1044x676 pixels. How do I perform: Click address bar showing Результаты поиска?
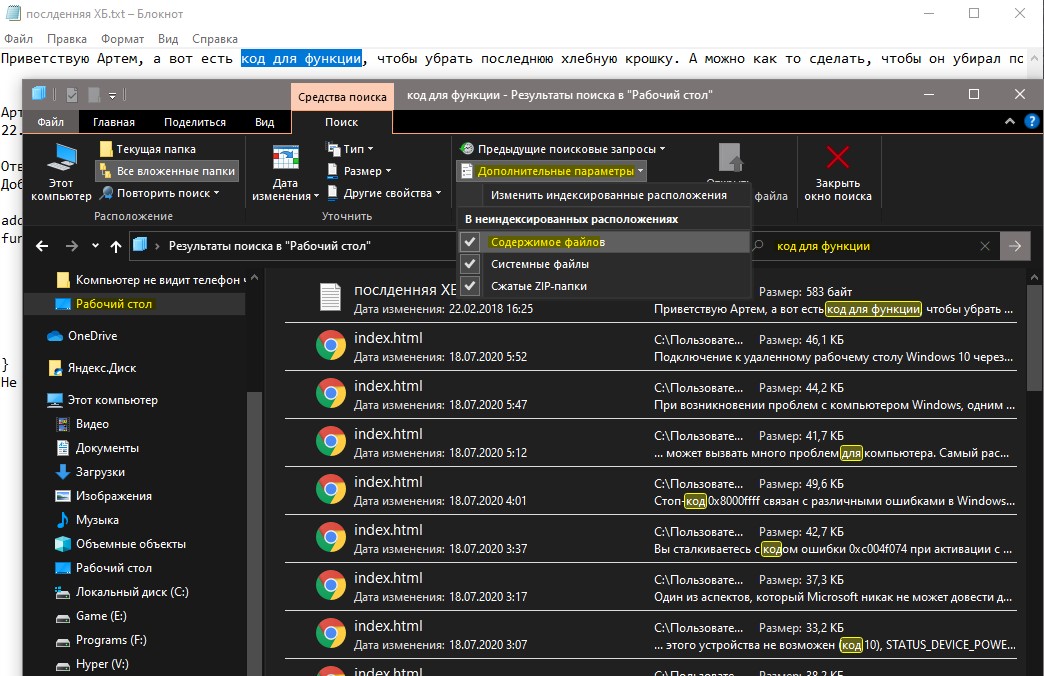point(293,246)
